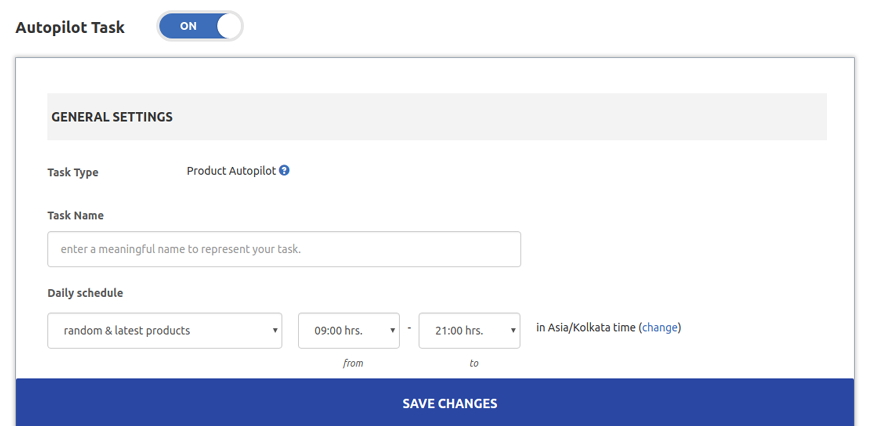872x426 pixels.
Task: Focus the Task Name input field
Action: click(x=284, y=249)
